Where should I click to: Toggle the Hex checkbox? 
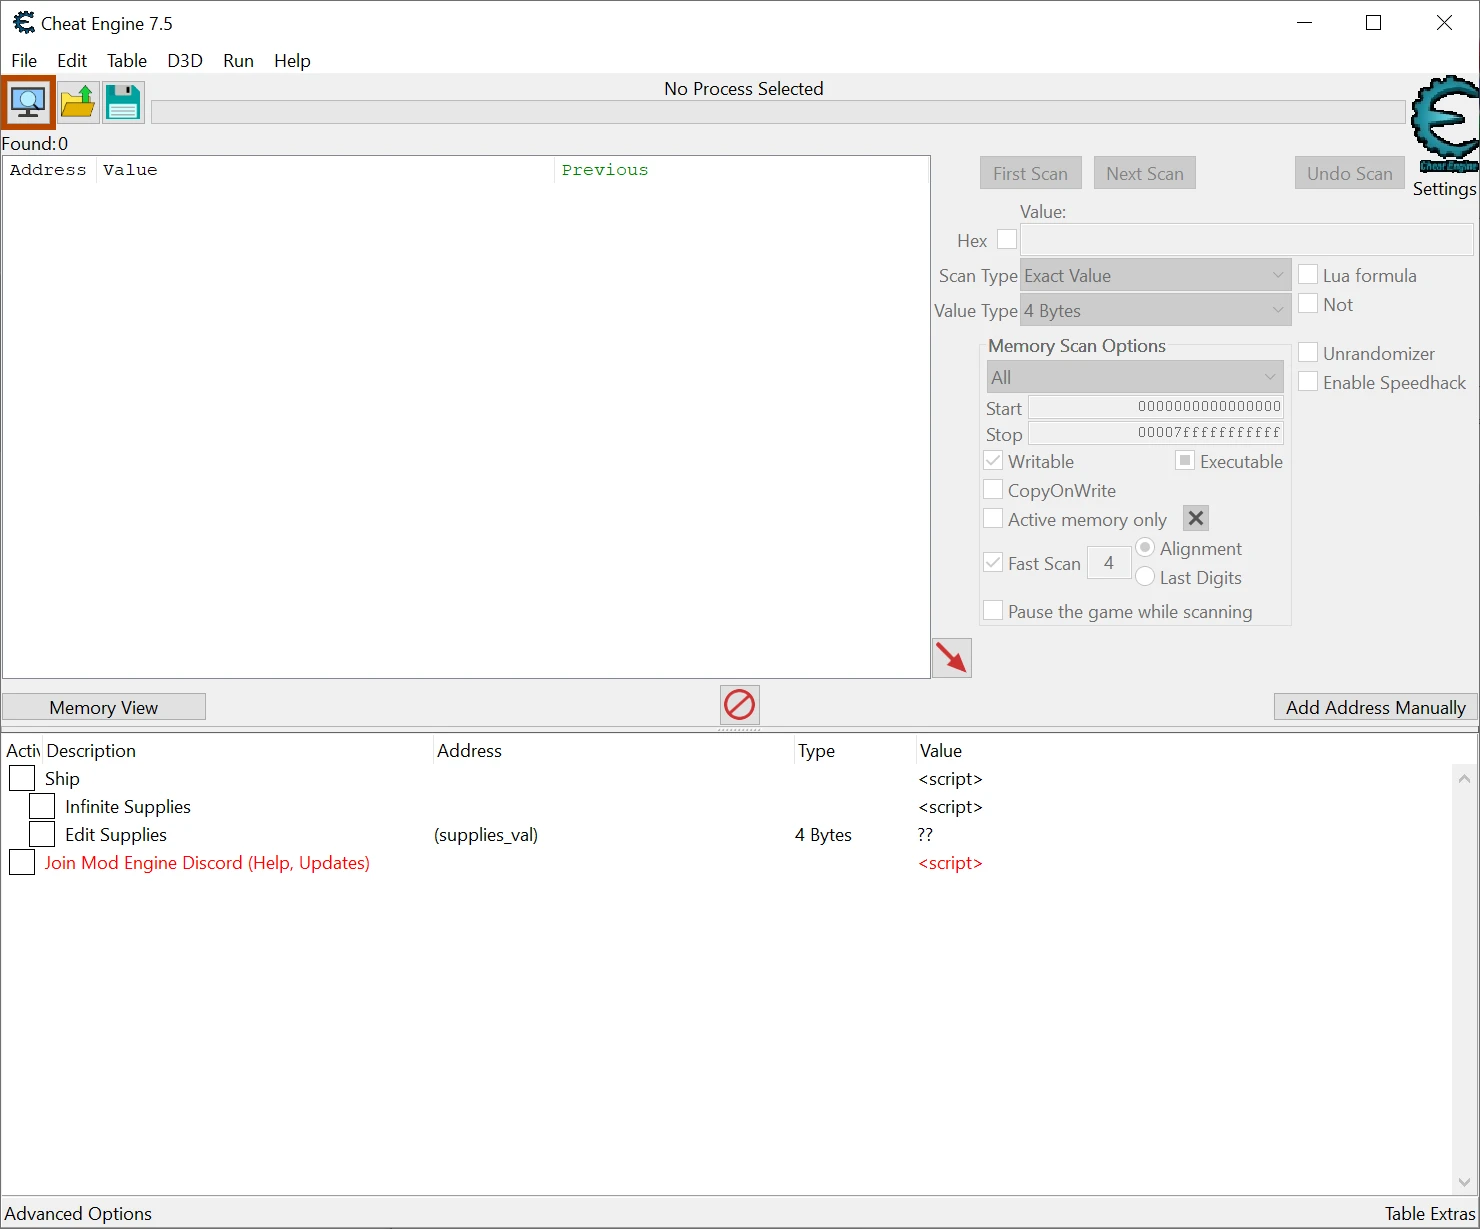1007,239
